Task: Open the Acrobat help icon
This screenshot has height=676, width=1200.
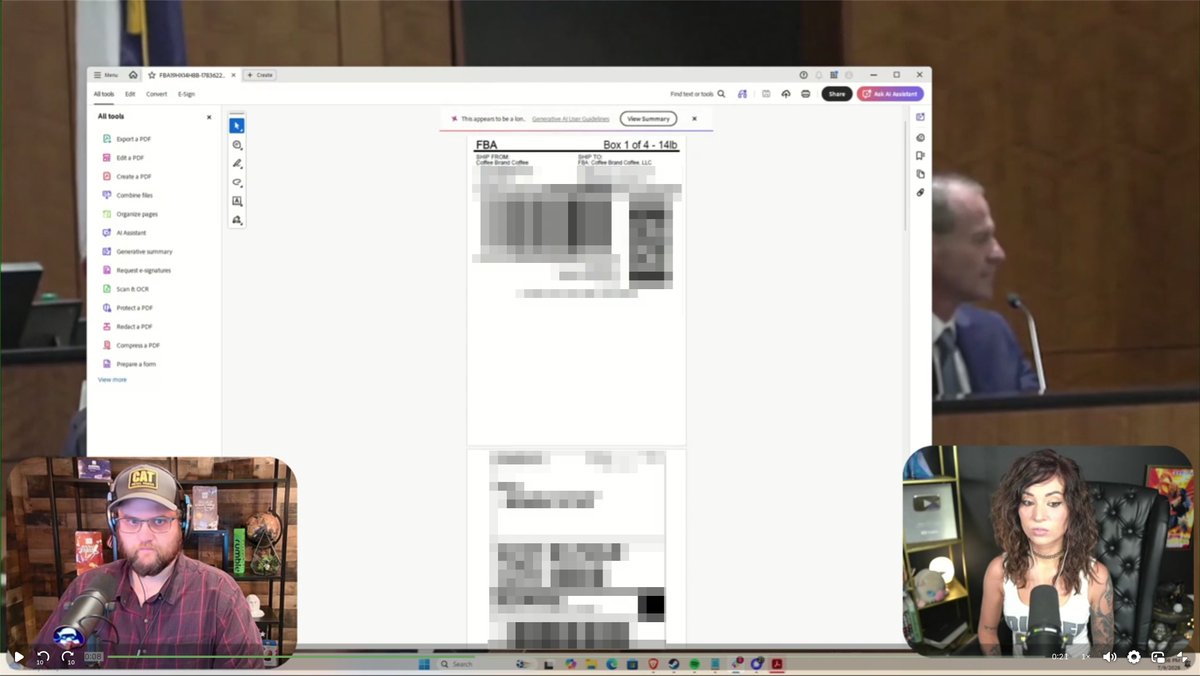Action: point(804,75)
